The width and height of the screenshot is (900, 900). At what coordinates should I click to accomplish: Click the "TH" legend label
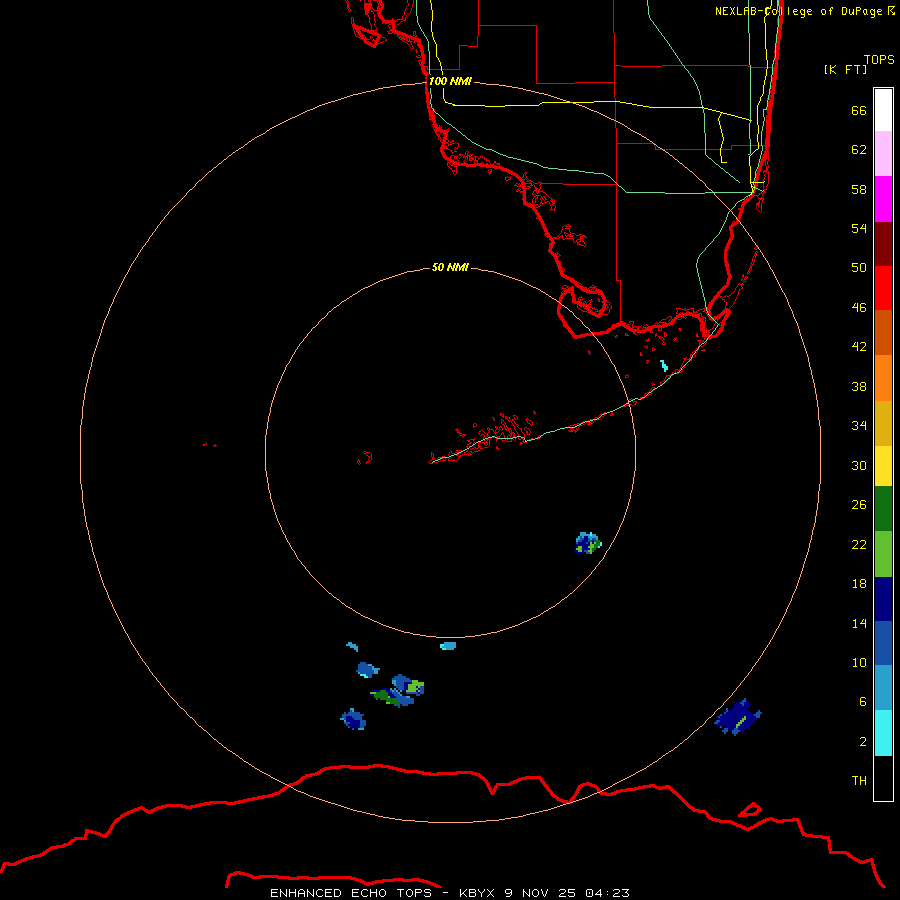[x=859, y=780]
